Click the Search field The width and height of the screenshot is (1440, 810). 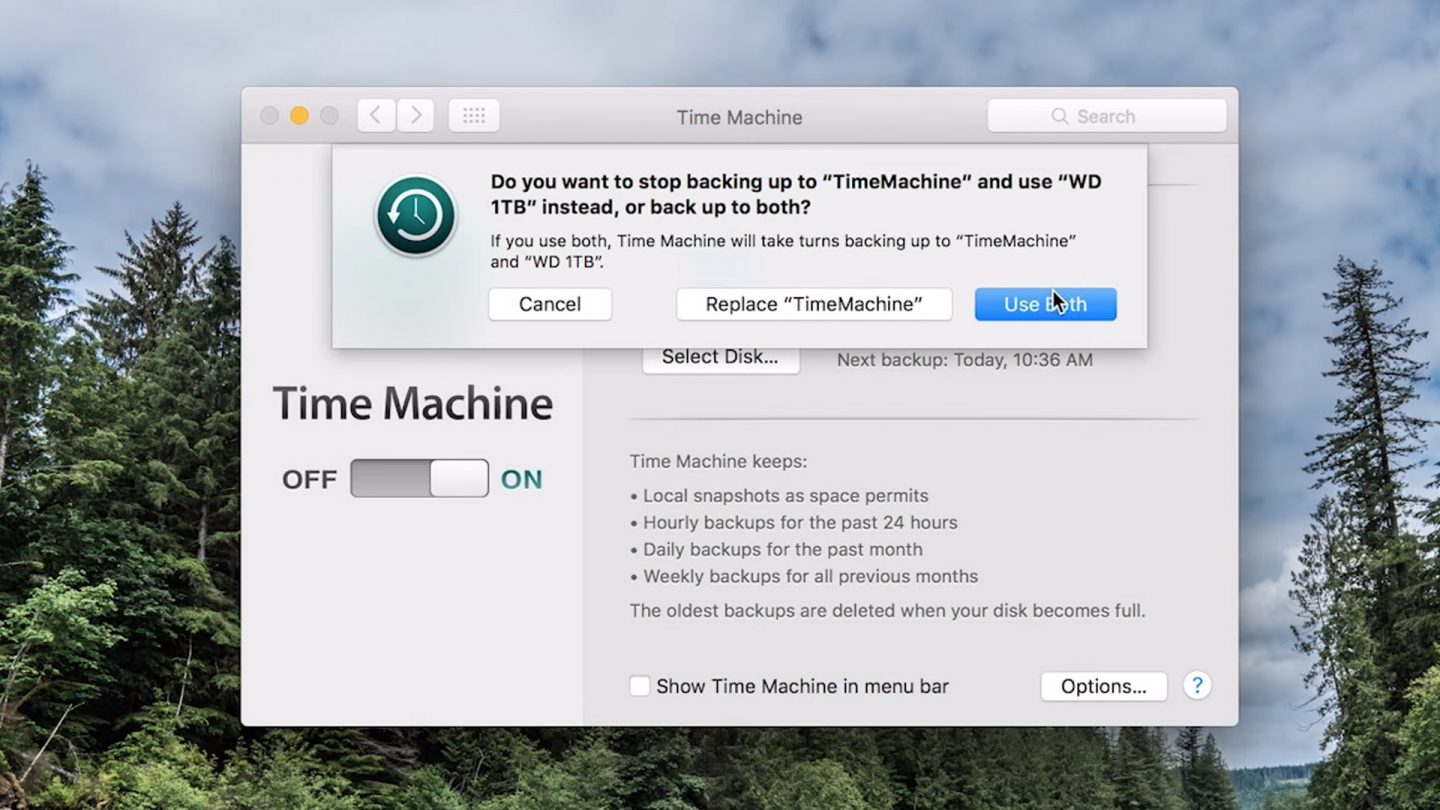tap(1107, 116)
